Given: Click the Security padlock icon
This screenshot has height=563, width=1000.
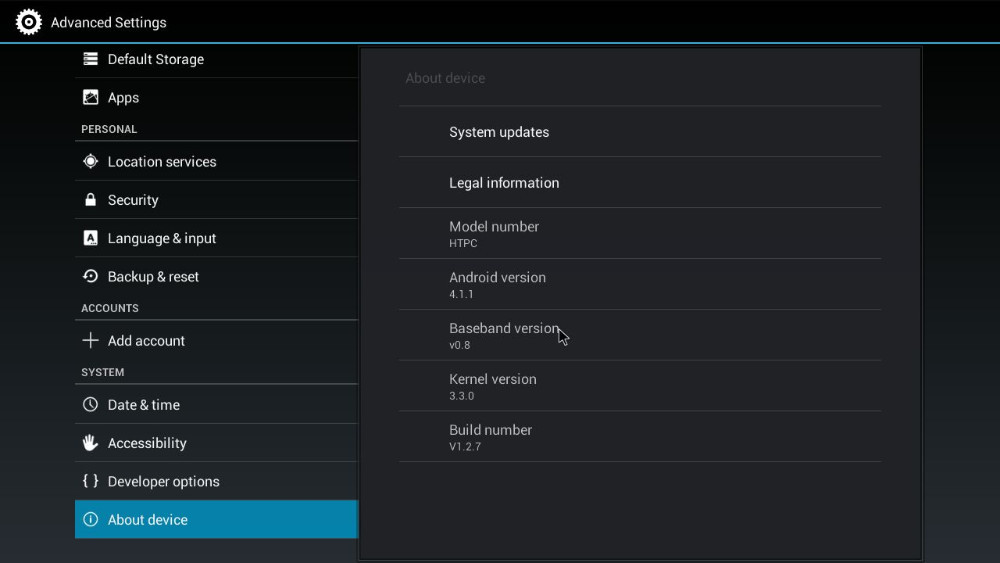Looking at the screenshot, I should pos(91,200).
